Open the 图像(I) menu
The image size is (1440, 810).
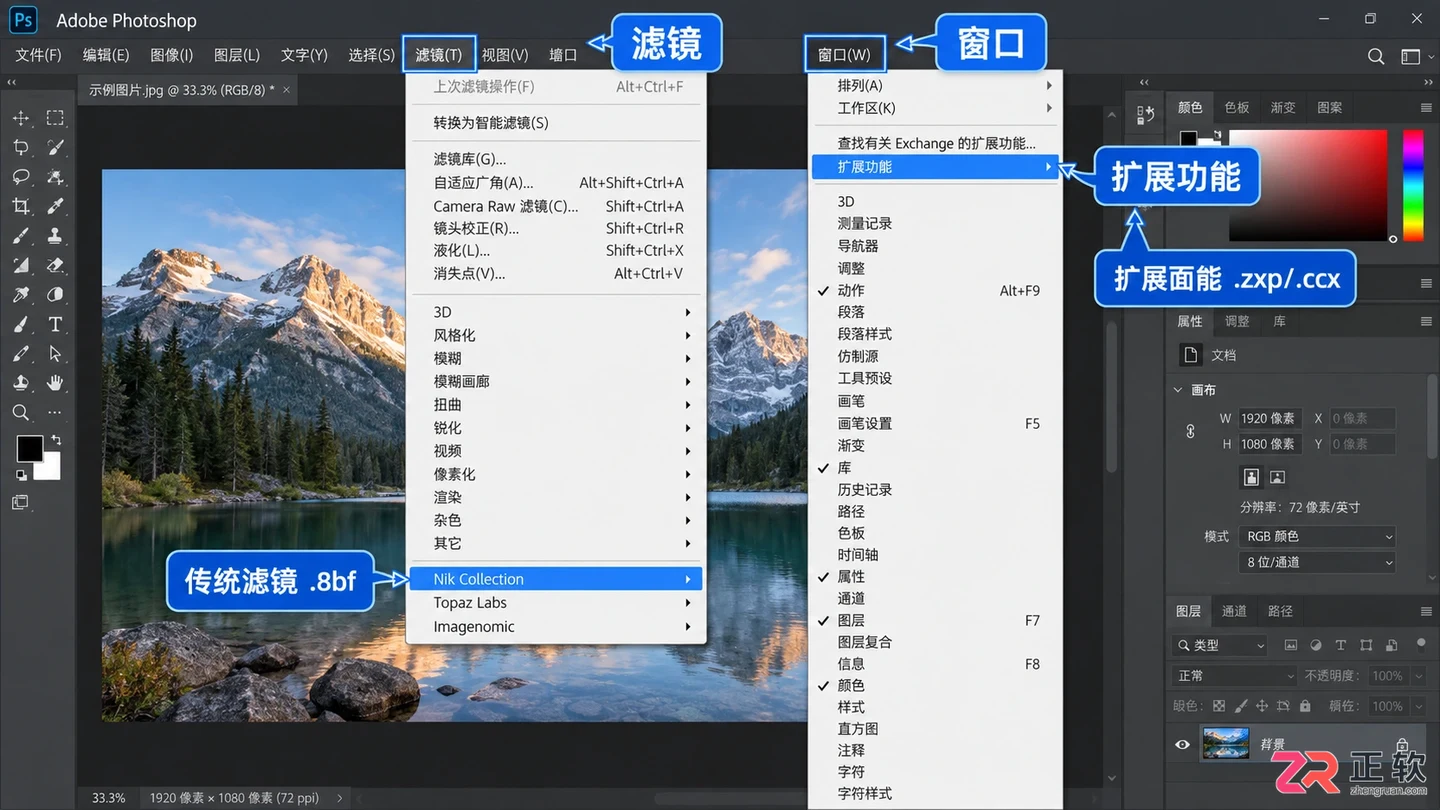172,55
